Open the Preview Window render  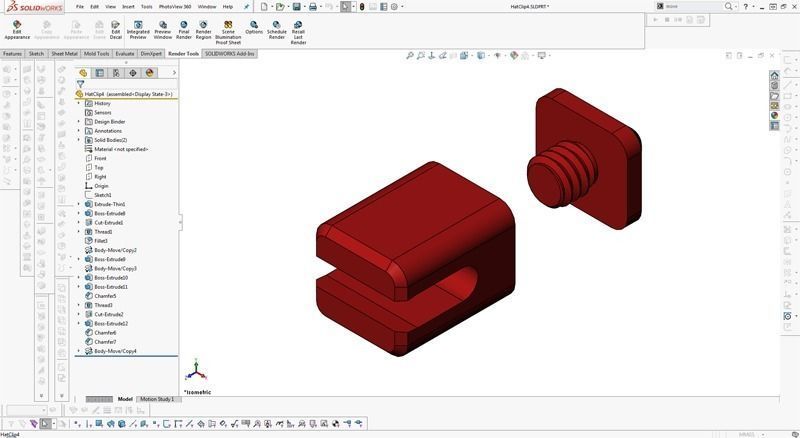pos(163,30)
